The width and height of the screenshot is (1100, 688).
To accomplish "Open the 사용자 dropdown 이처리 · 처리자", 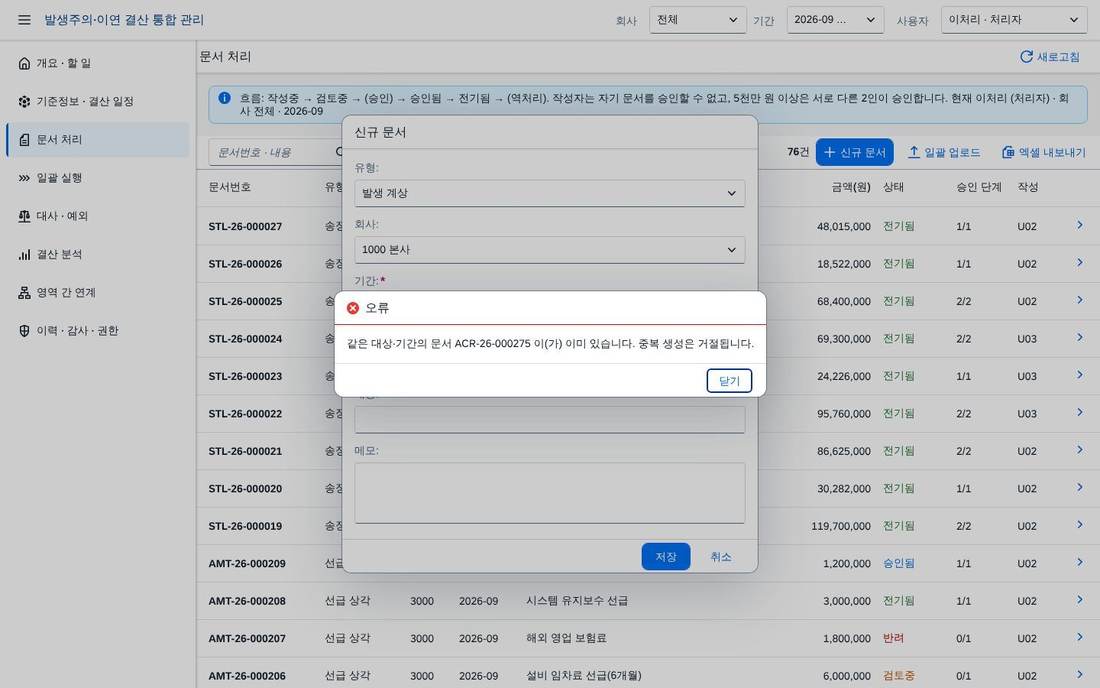I will pyautogui.click(x=1014, y=20).
